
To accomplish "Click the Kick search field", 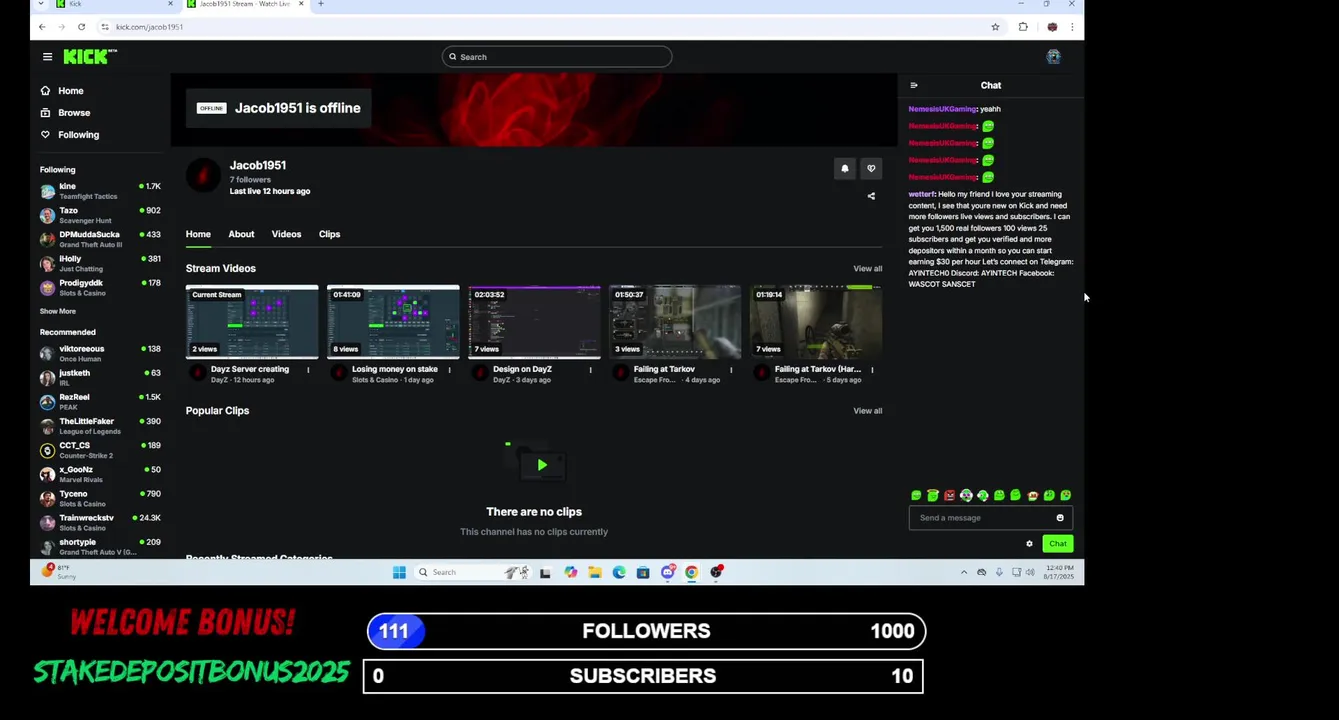I will point(557,57).
